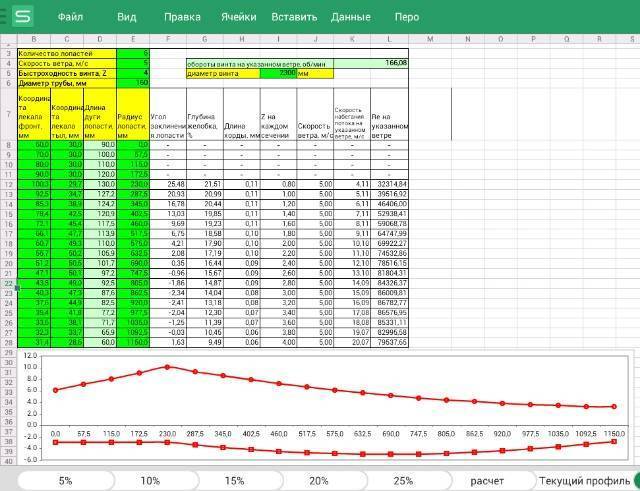
Task: Switch to the 10% sheet tab
Action: tap(150, 481)
